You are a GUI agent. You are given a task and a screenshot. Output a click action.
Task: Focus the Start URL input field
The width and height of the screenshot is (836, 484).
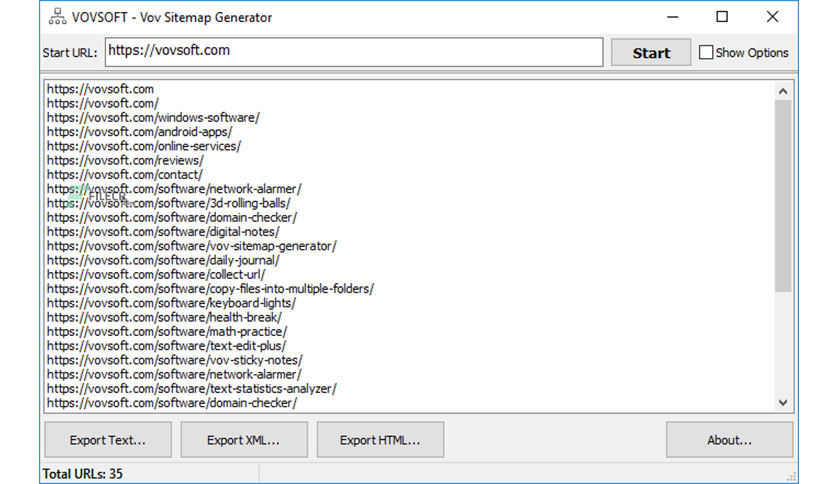tap(354, 52)
